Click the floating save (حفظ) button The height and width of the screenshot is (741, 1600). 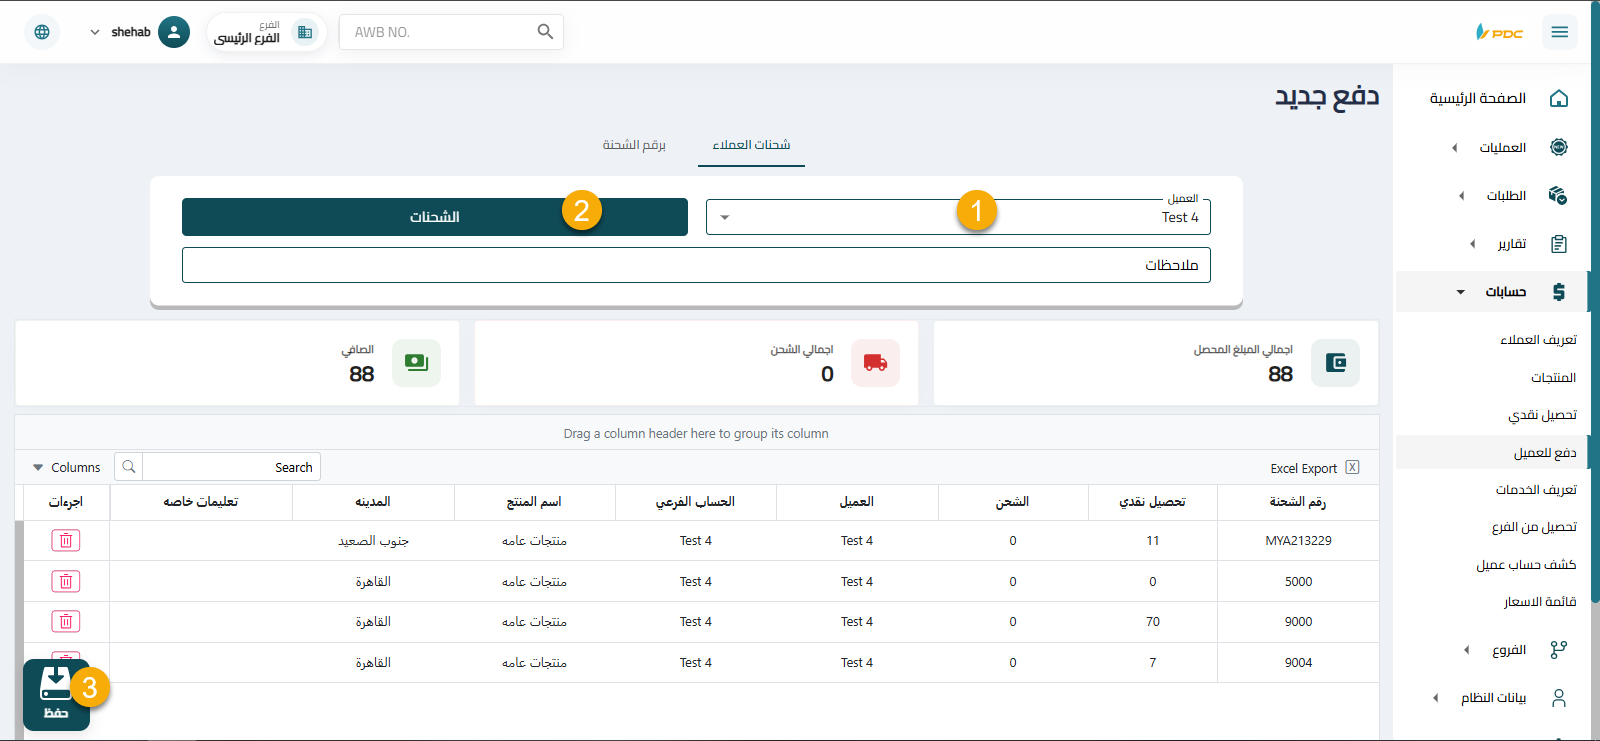[x=56, y=694]
